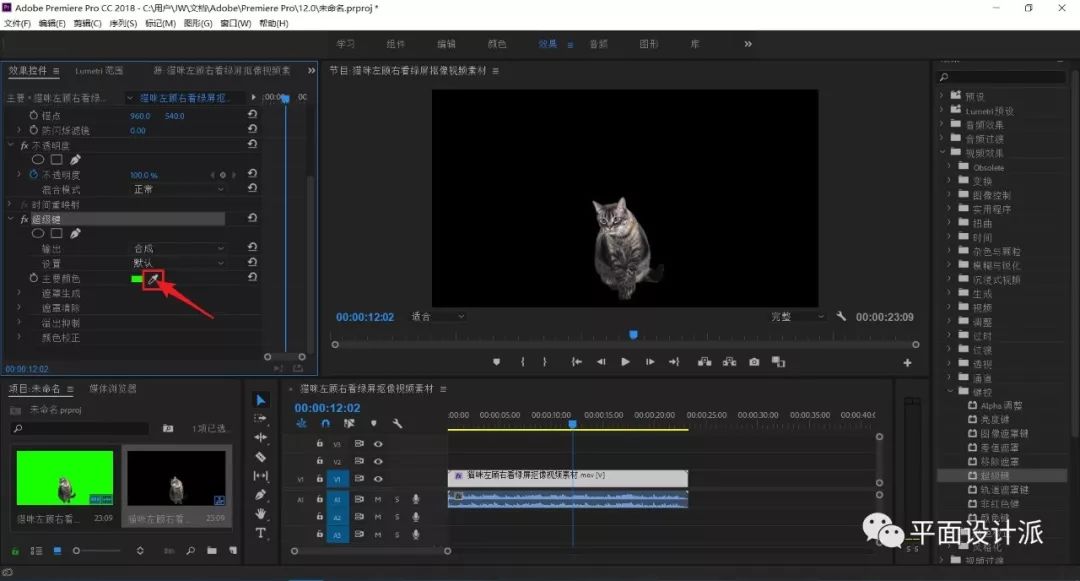Choose the Hand tool
1080x581 pixels.
tap(261, 514)
